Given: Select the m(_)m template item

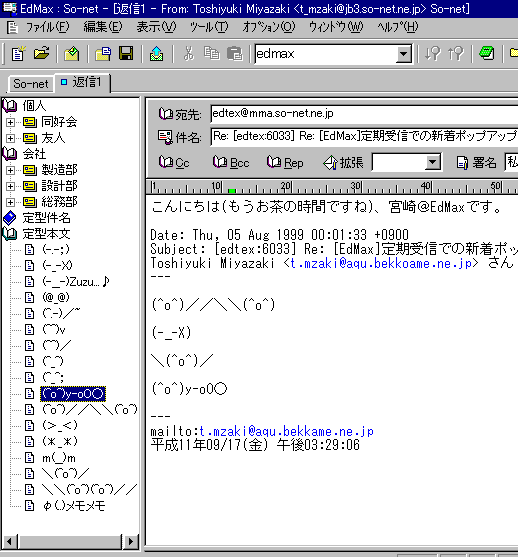Looking at the screenshot, I should pos(59,458).
